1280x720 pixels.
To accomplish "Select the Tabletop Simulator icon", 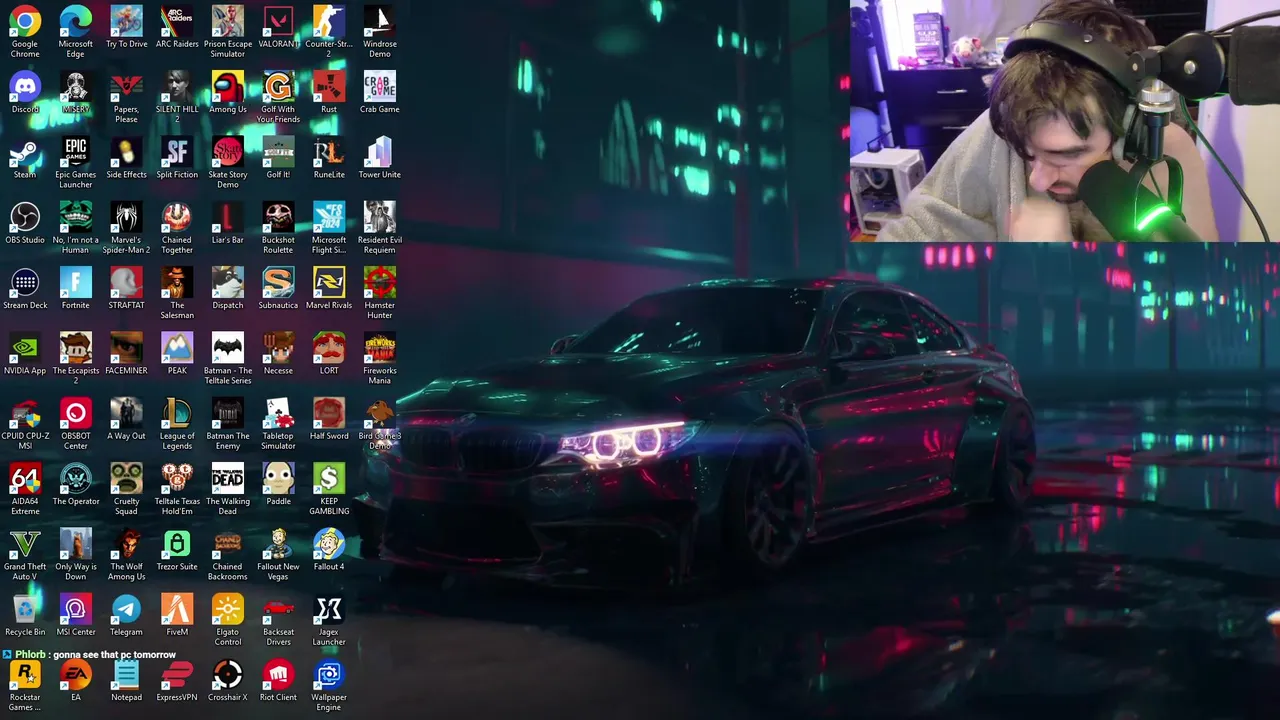I will coord(278,413).
